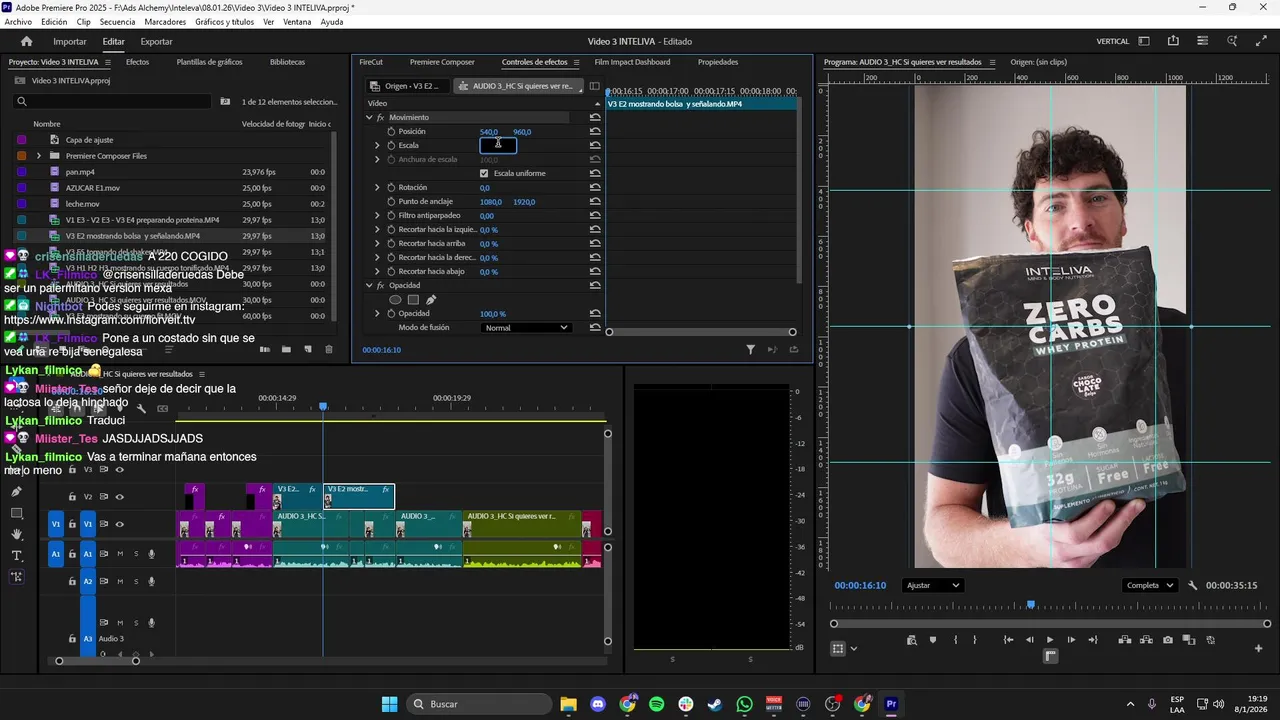Select the Pen tool in the tools panel
This screenshot has height=720, width=1280.
pos(16,492)
